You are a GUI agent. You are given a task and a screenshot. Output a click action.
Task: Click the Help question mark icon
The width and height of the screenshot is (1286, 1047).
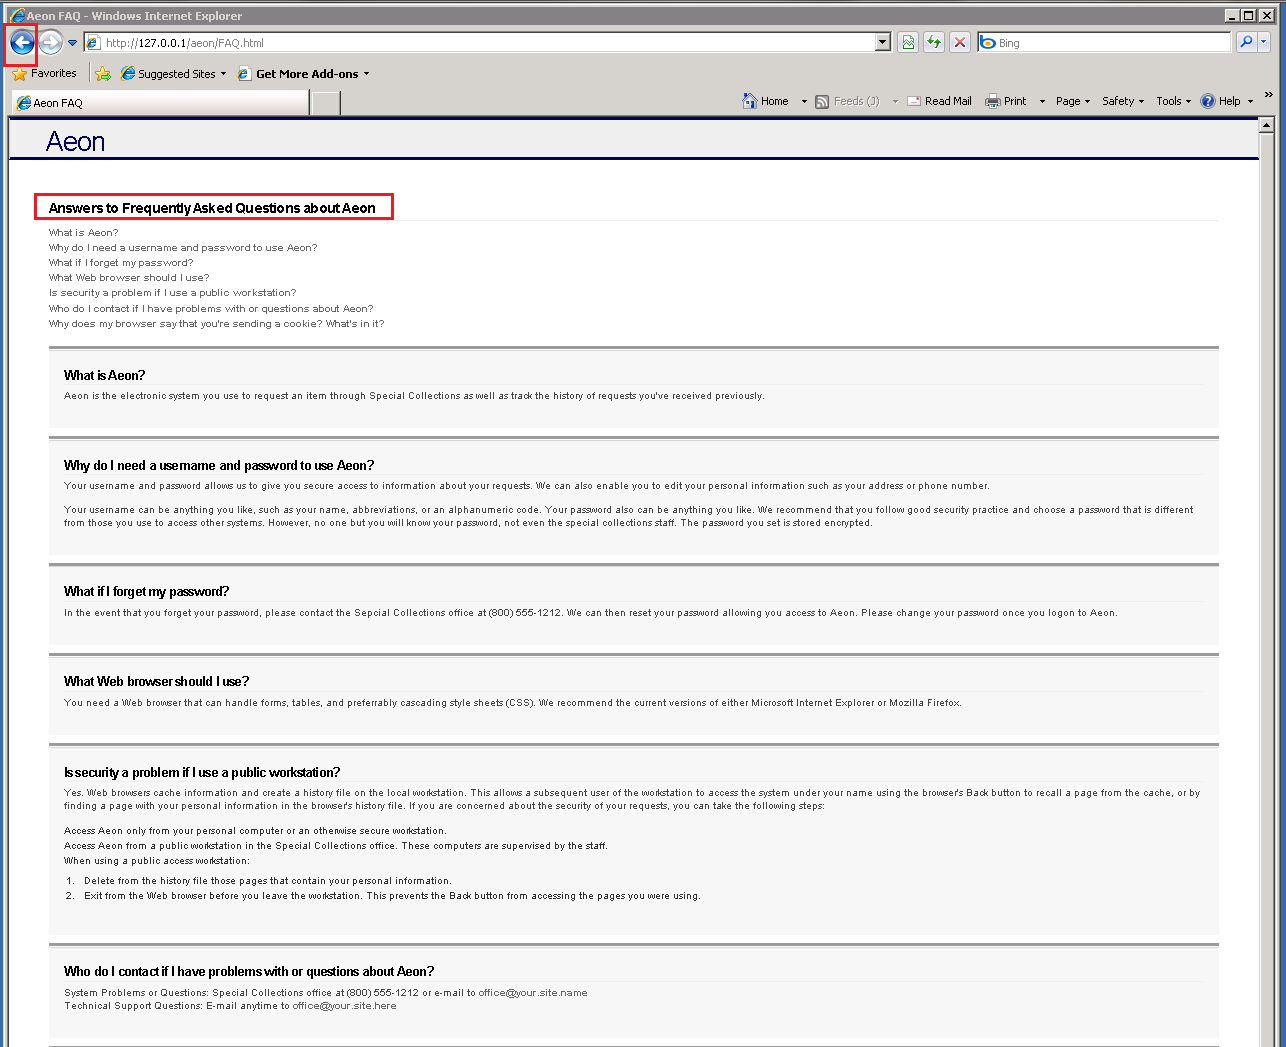click(x=1209, y=100)
